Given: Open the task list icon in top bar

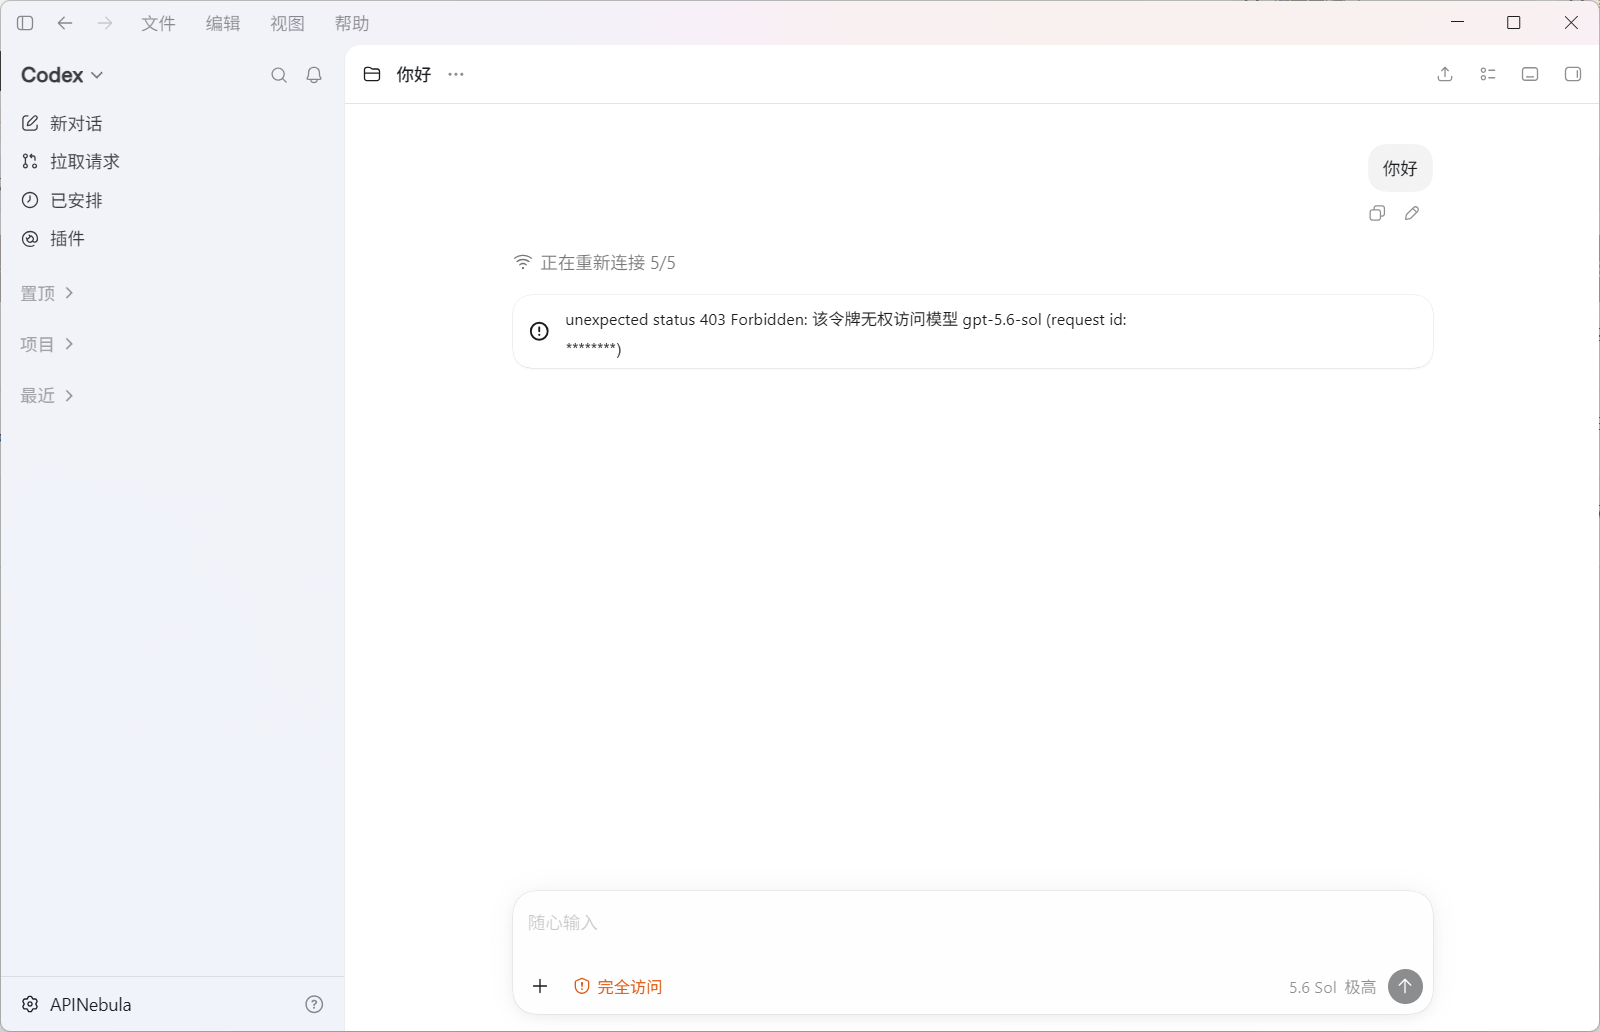Looking at the screenshot, I should coord(1488,74).
